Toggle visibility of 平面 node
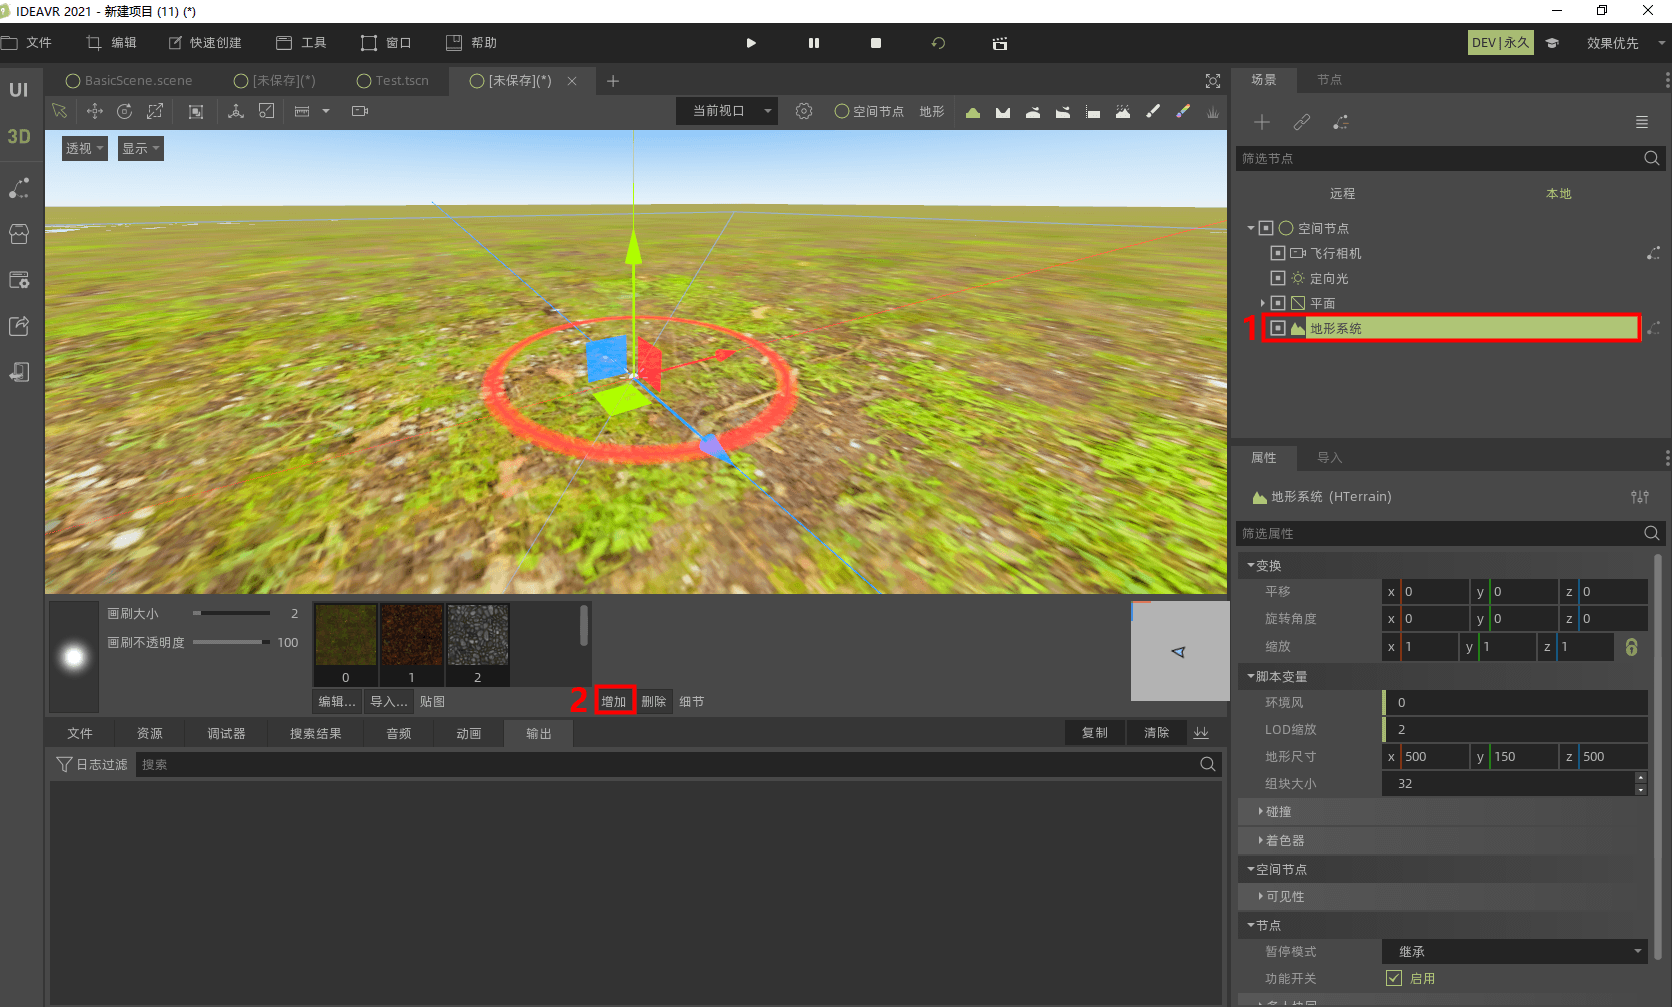This screenshot has width=1672, height=1007. [x=1277, y=303]
